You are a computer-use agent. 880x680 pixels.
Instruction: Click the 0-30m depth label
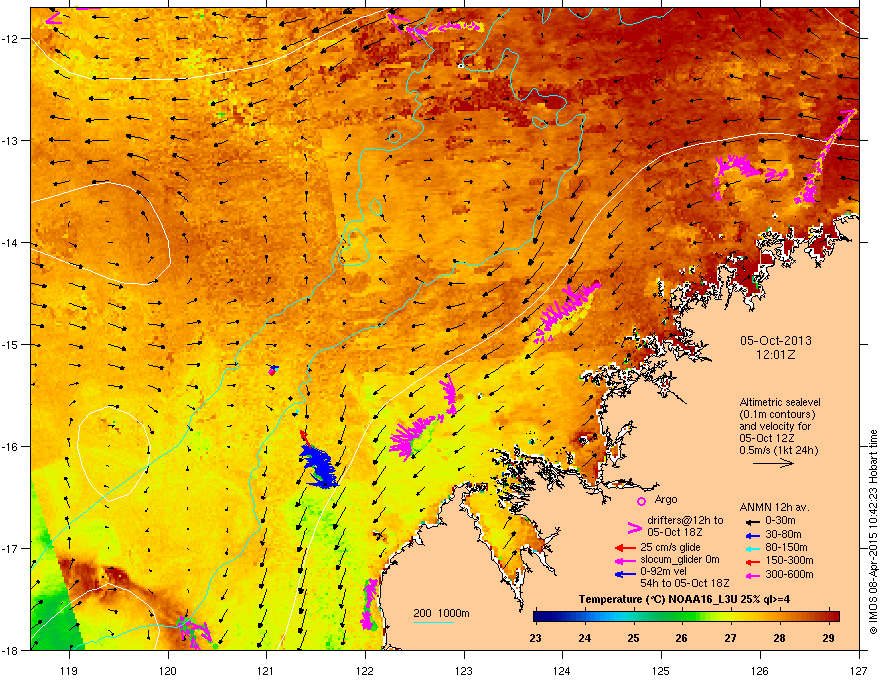[780, 521]
